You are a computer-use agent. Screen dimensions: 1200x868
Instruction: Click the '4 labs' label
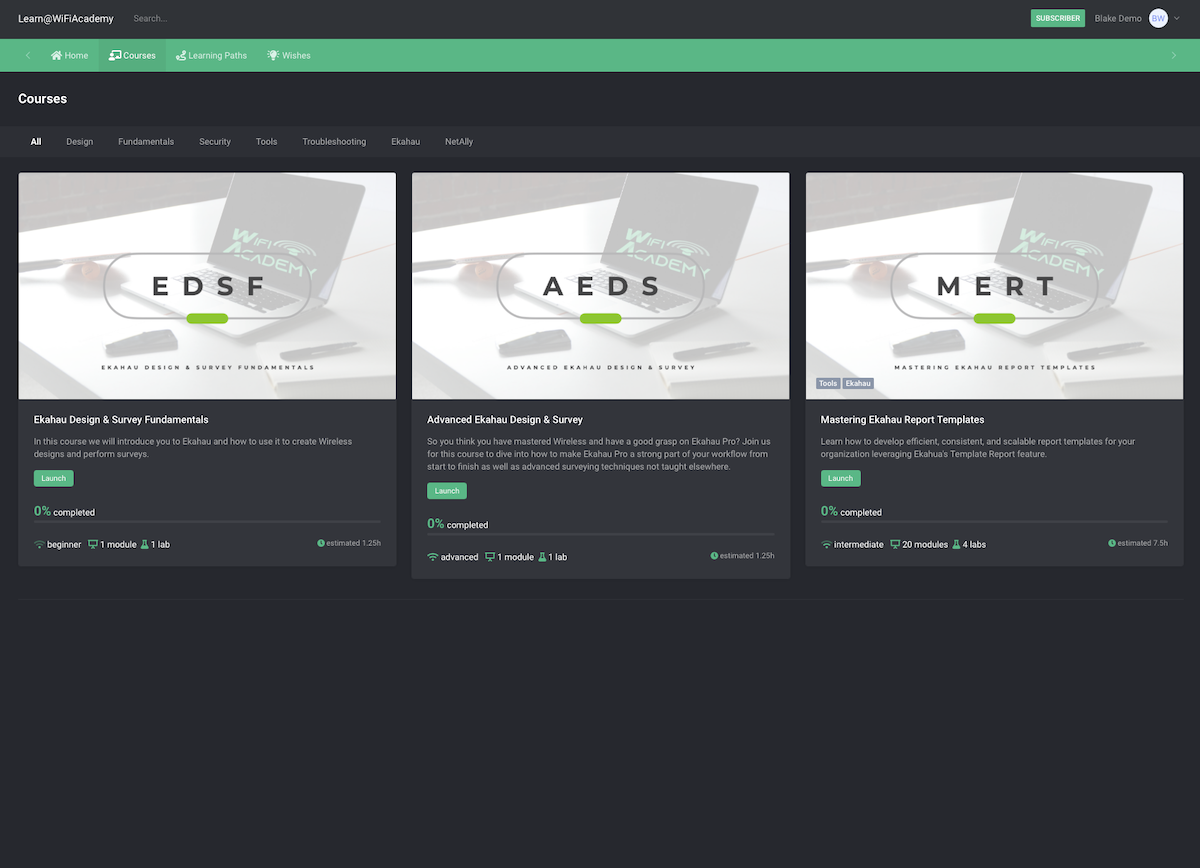coord(975,545)
